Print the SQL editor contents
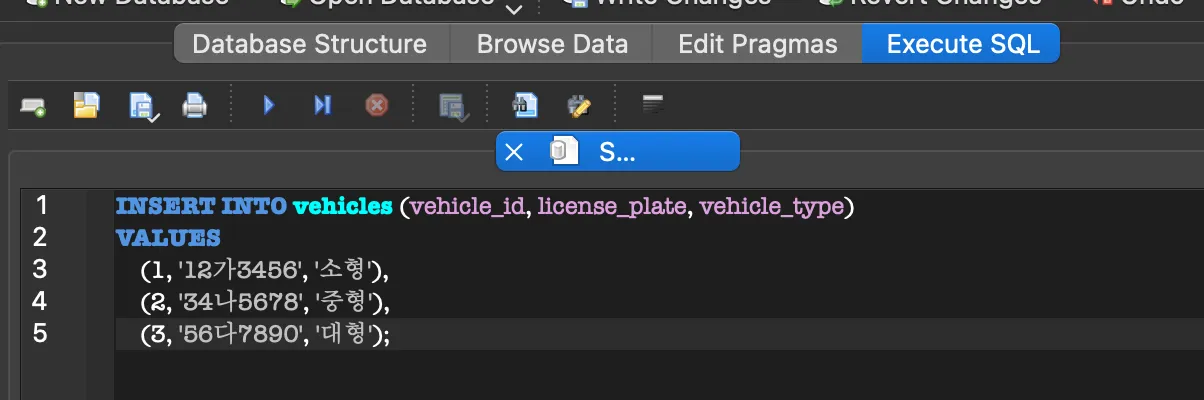 tap(194, 105)
